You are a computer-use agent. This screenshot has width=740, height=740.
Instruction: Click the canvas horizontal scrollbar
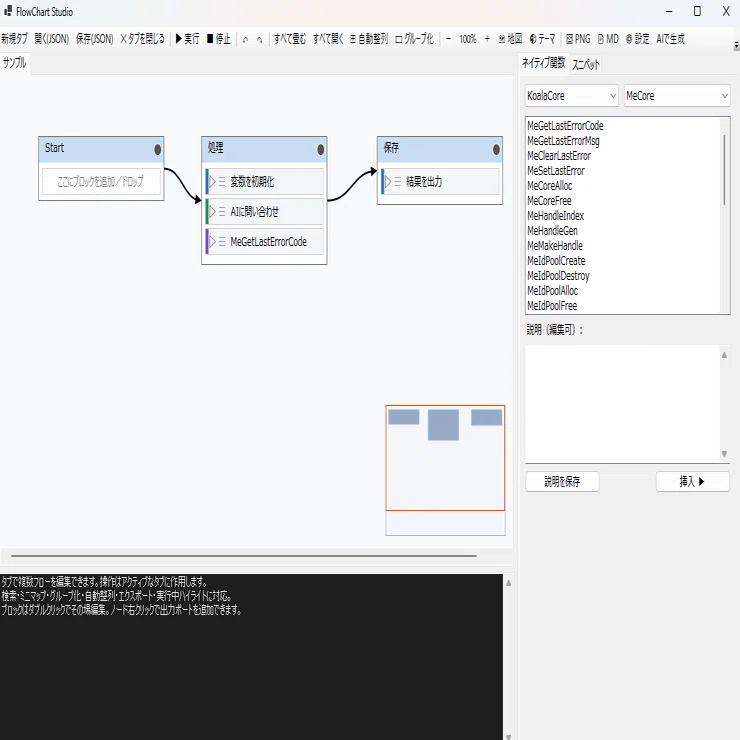244,556
